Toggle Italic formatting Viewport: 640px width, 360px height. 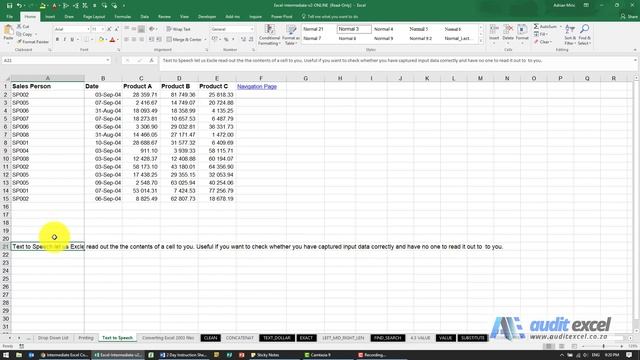64,40
